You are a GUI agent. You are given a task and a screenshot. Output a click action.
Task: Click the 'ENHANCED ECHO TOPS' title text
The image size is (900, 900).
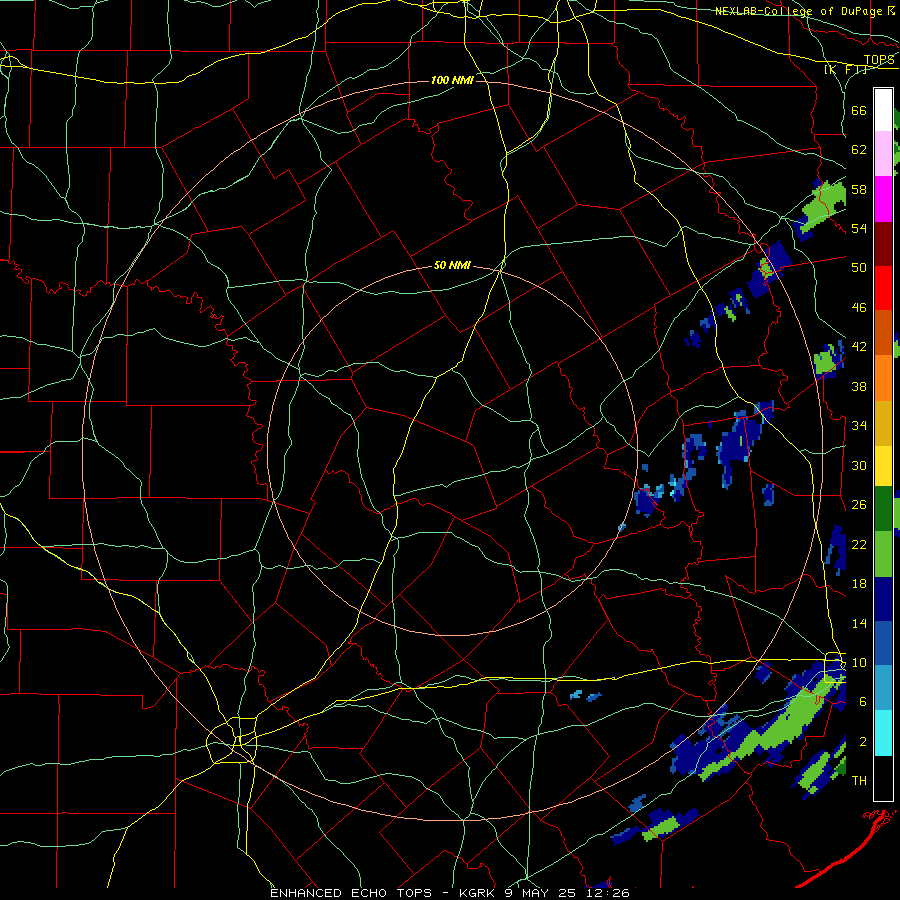coord(351,893)
